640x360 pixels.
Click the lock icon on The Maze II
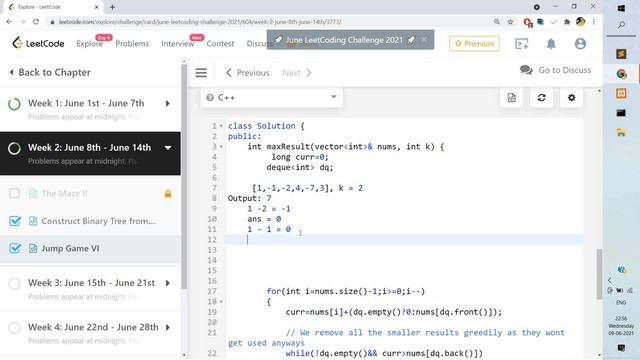(168, 193)
